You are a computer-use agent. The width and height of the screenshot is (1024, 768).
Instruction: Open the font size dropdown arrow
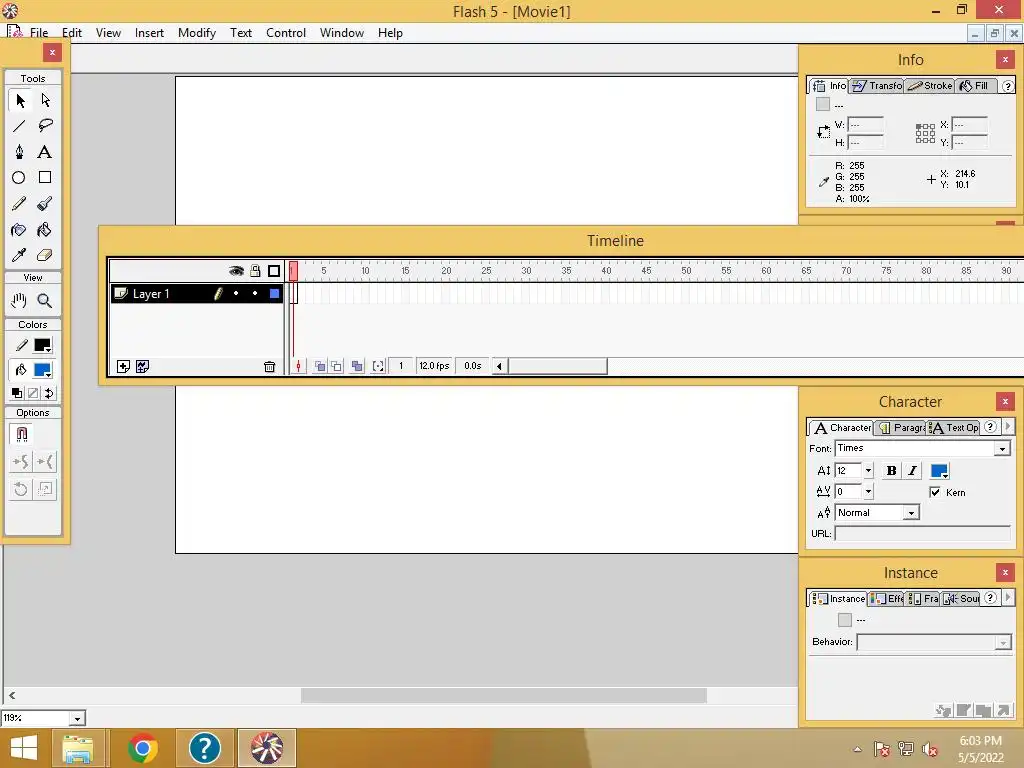(868, 470)
